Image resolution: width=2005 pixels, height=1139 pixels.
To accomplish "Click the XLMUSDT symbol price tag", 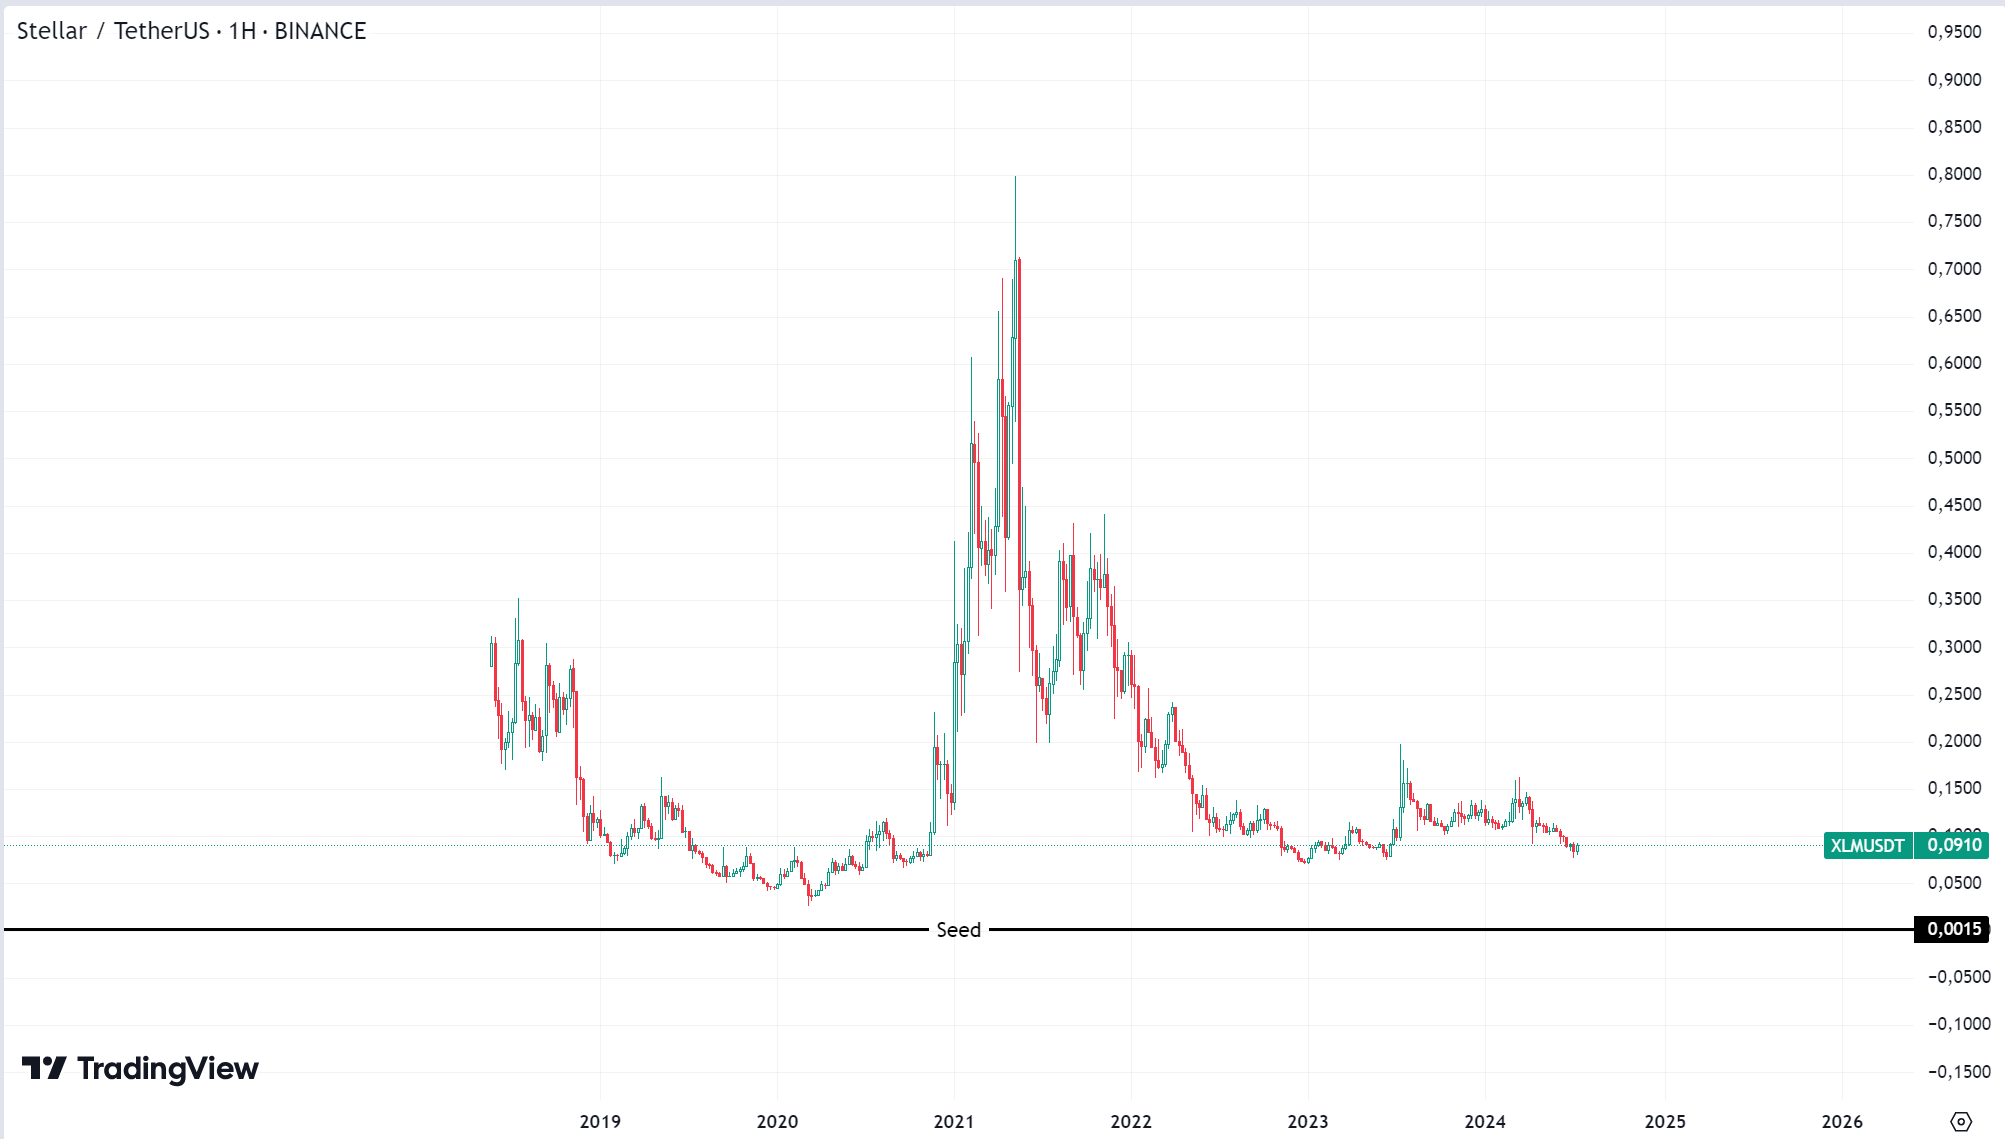I will tap(1867, 846).
